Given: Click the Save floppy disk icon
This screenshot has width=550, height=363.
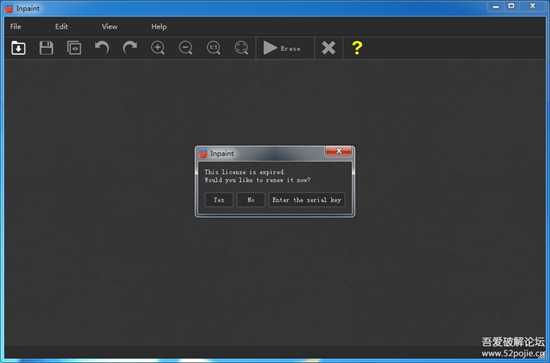Looking at the screenshot, I should click(x=46, y=48).
